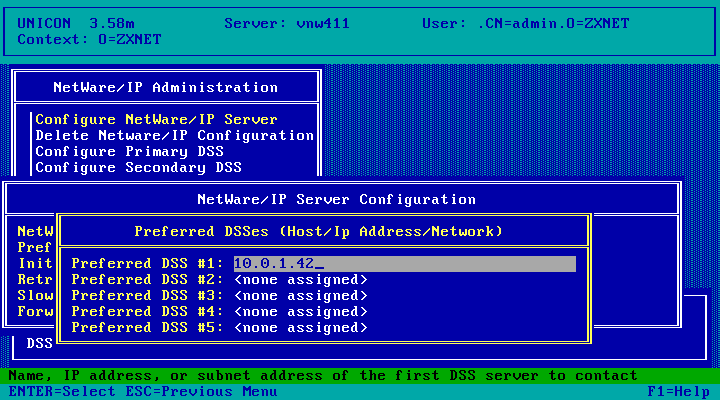Click the truncated Pref row behind dialog

34,248
